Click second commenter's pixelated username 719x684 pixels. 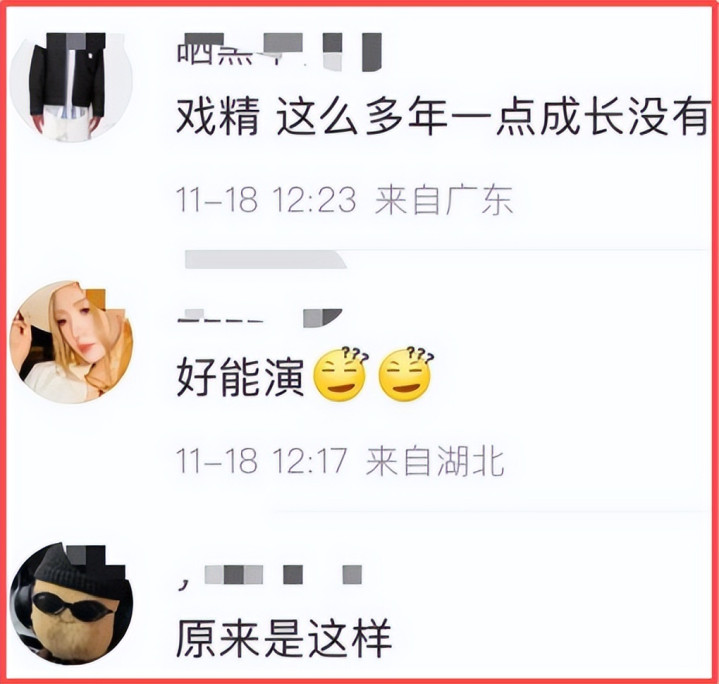(x=260, y=317)
